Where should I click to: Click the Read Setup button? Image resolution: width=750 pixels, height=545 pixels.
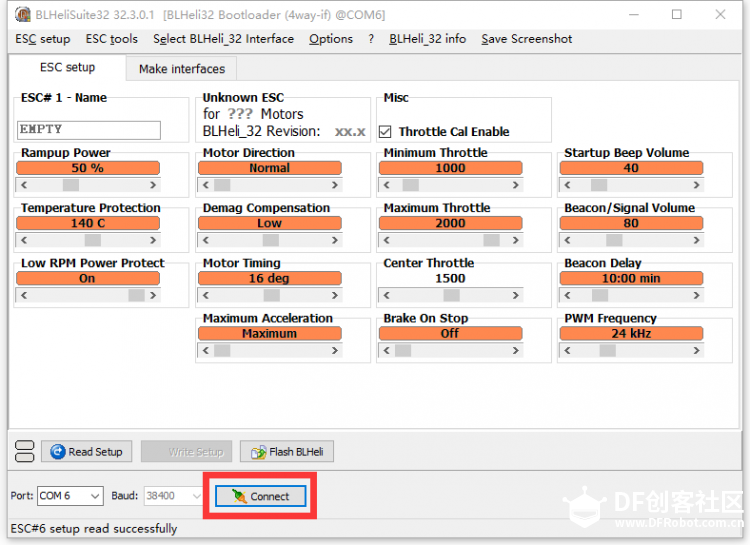coord(87,451)
